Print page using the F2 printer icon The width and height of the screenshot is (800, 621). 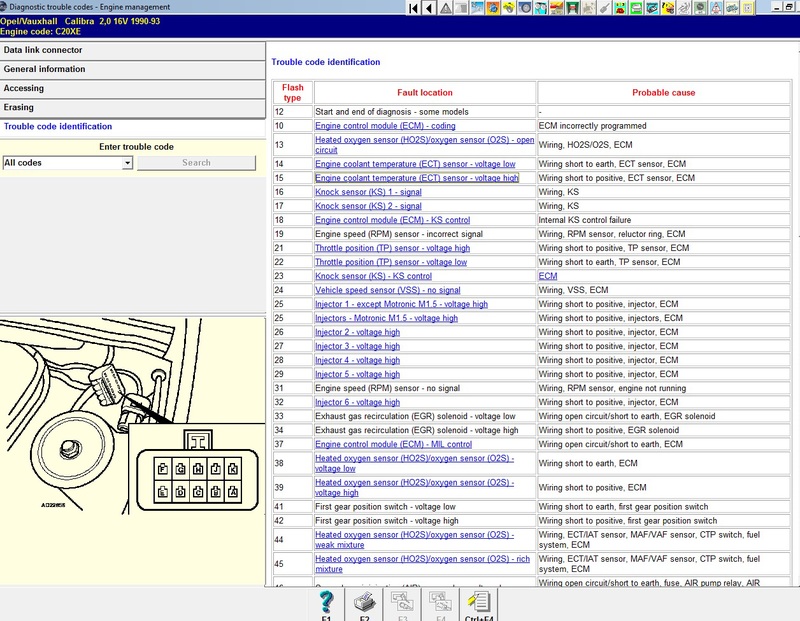pos(364,605)
